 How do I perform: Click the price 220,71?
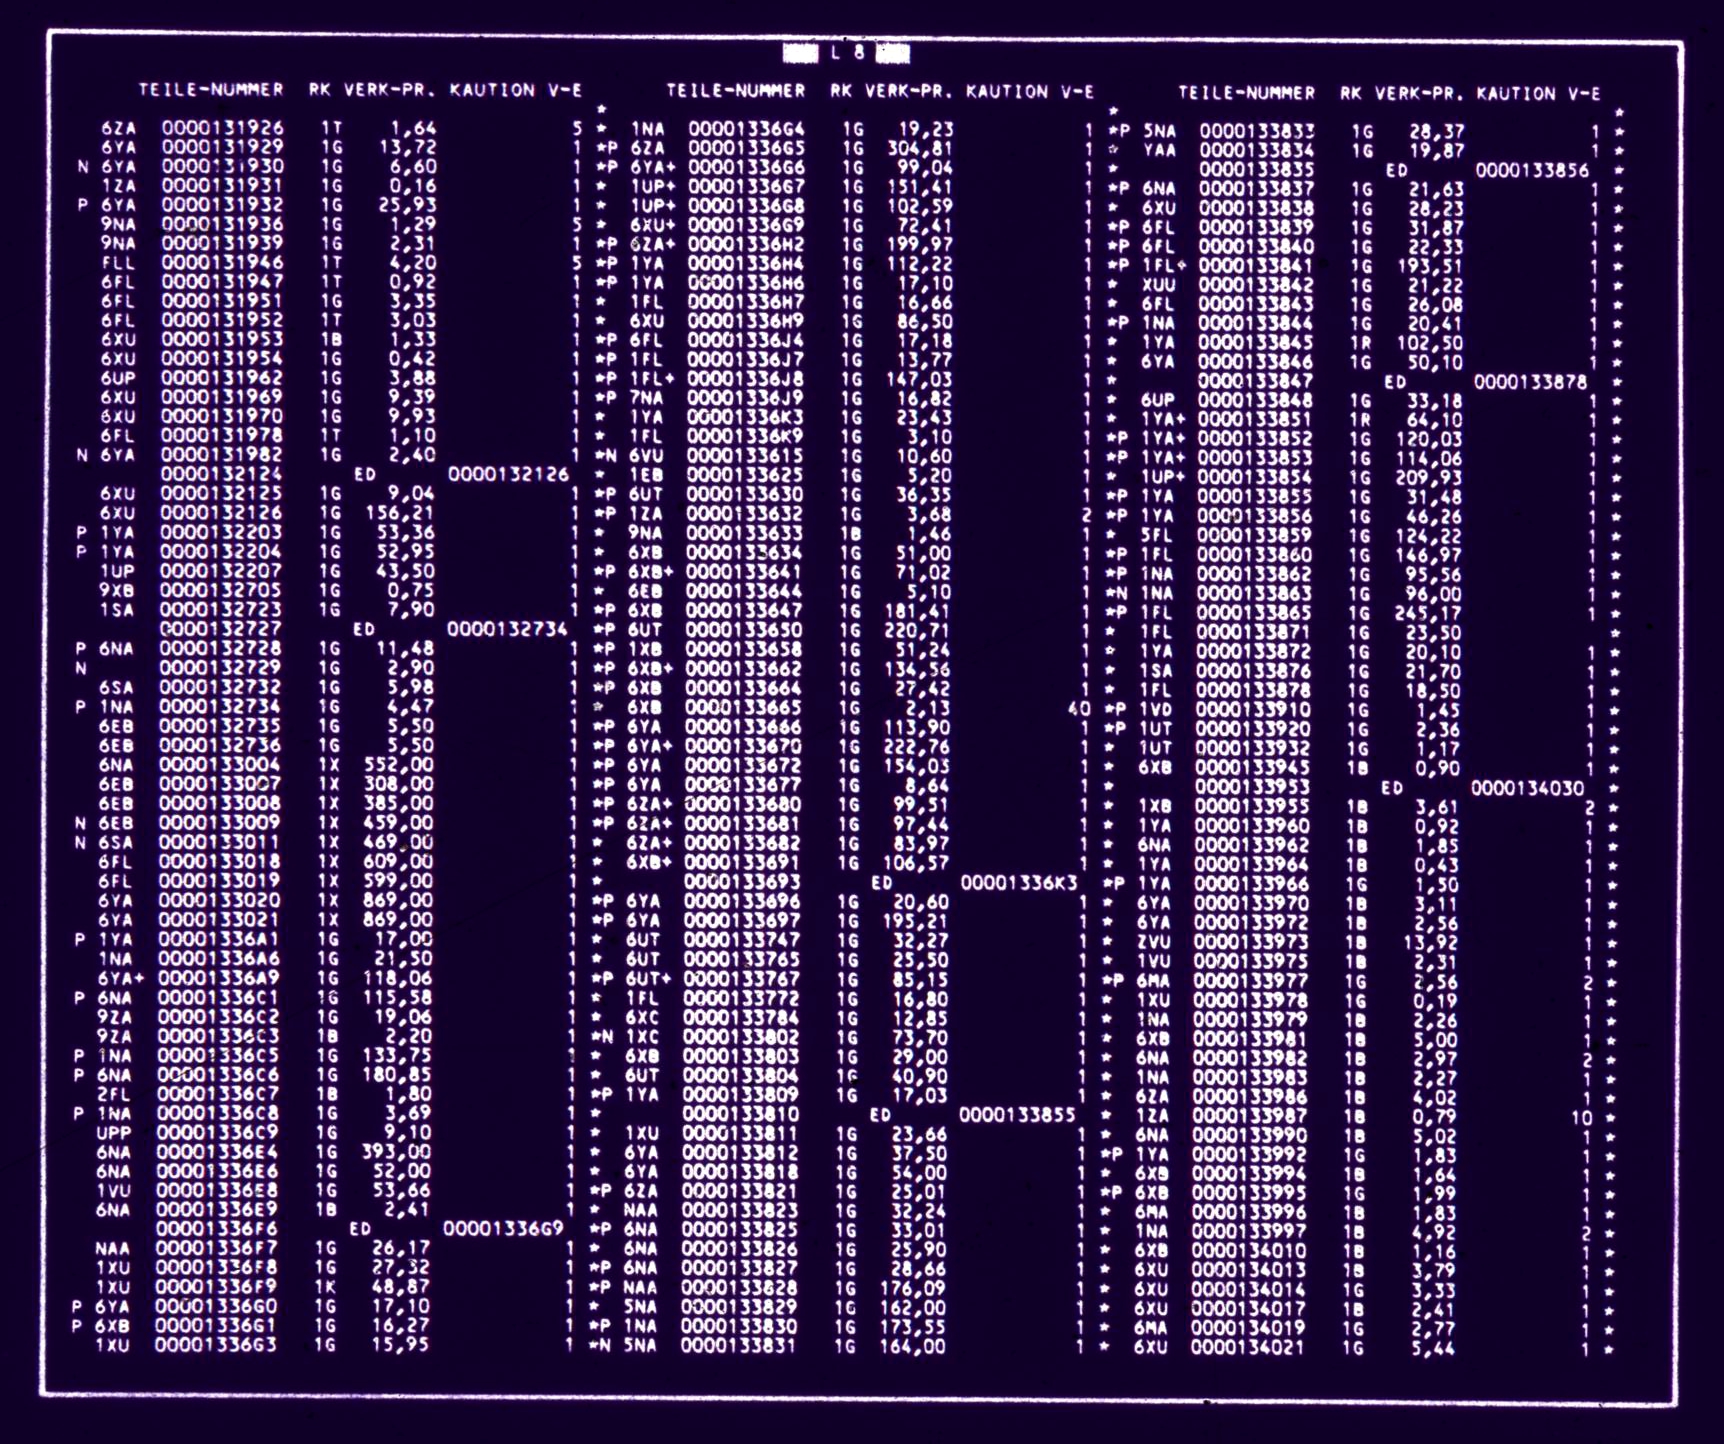tap(918, 630)
